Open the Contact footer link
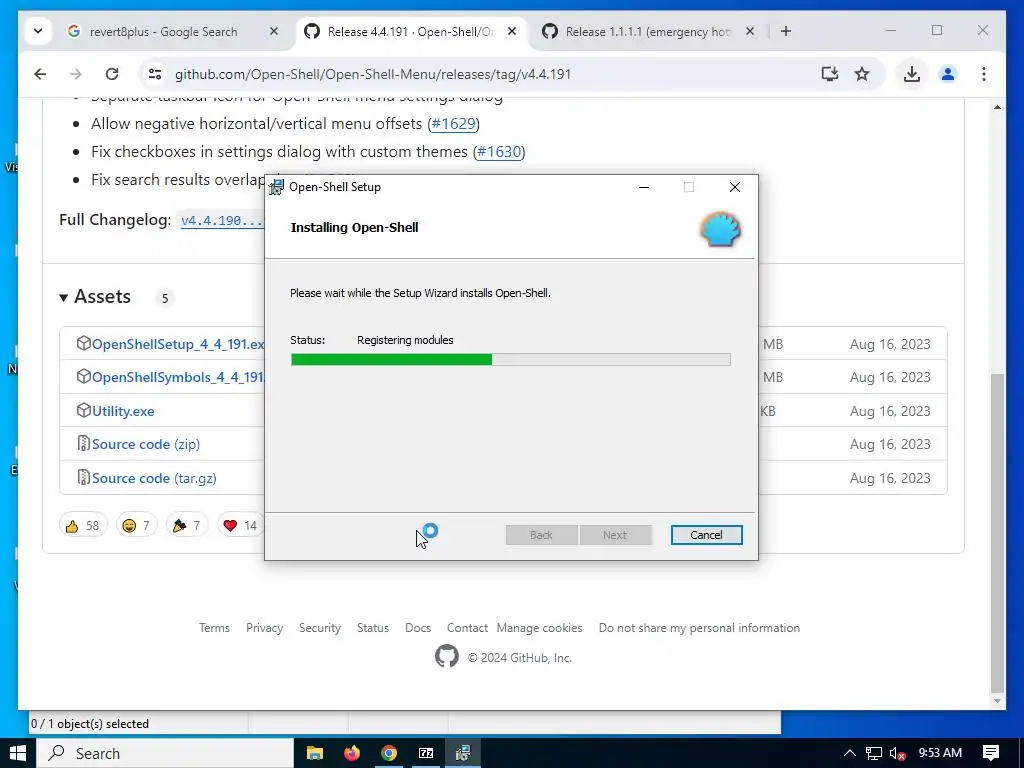Viewport: 1024px width, 768px height. (x=467, y=628)
